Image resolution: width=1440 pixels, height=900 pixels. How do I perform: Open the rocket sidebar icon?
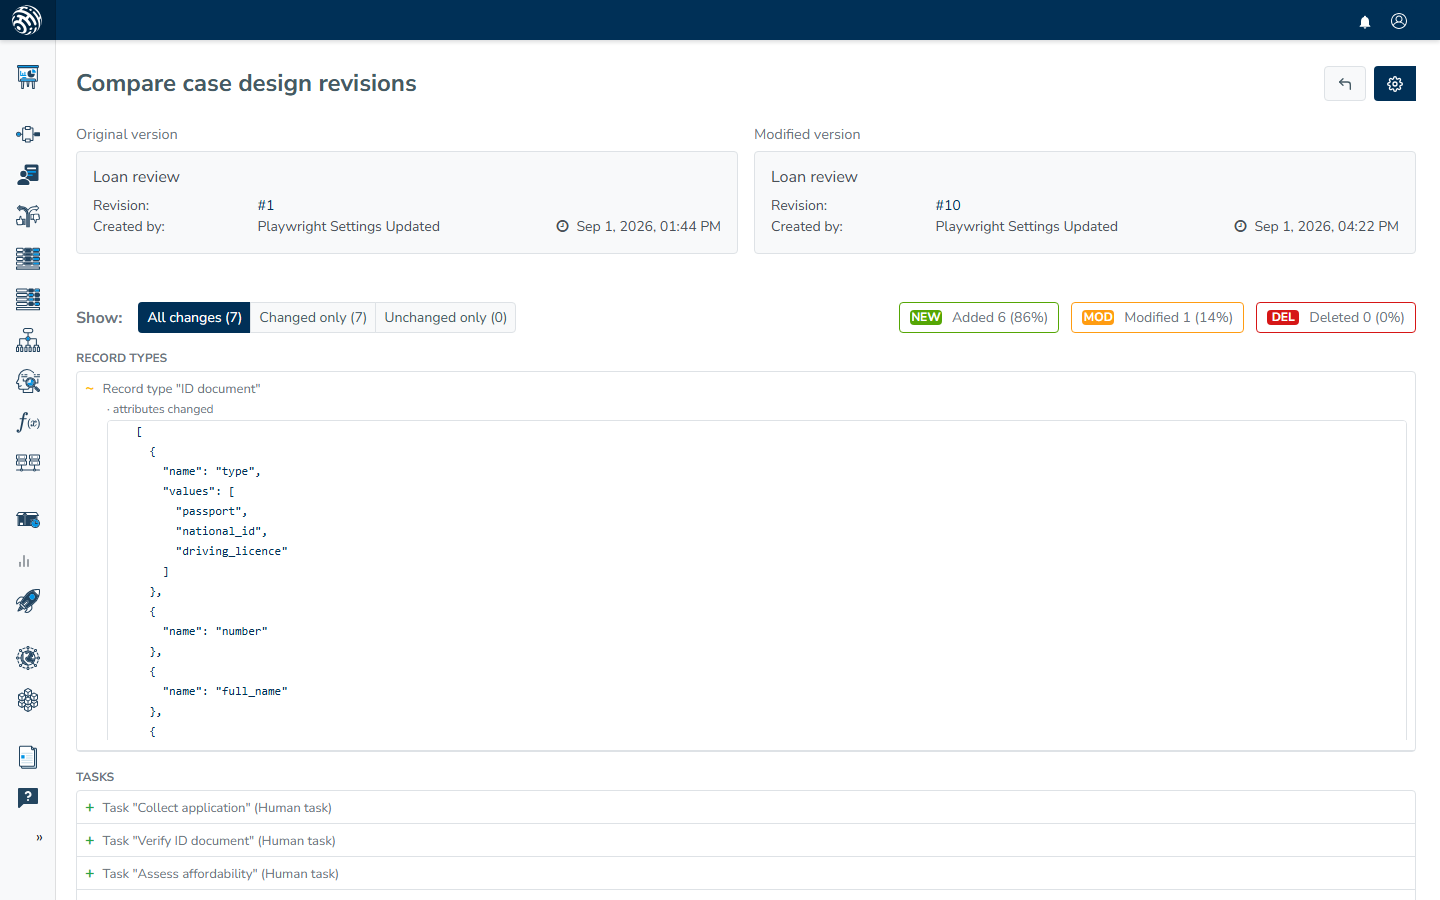coord(28,601)
